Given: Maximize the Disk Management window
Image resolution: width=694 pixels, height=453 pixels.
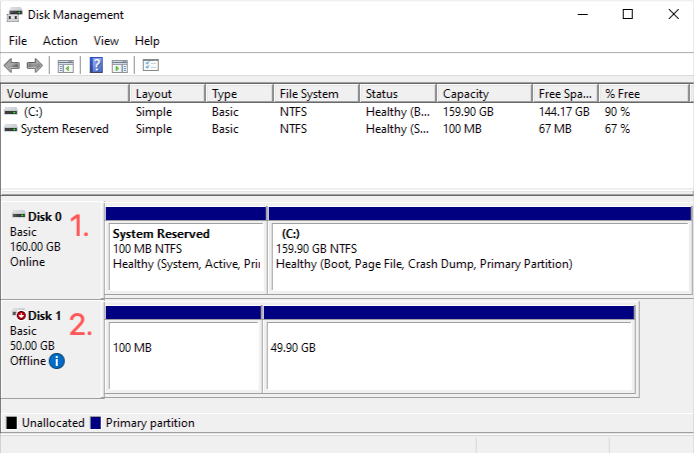Looking at the screenshot, I should [x=628, y=15].
